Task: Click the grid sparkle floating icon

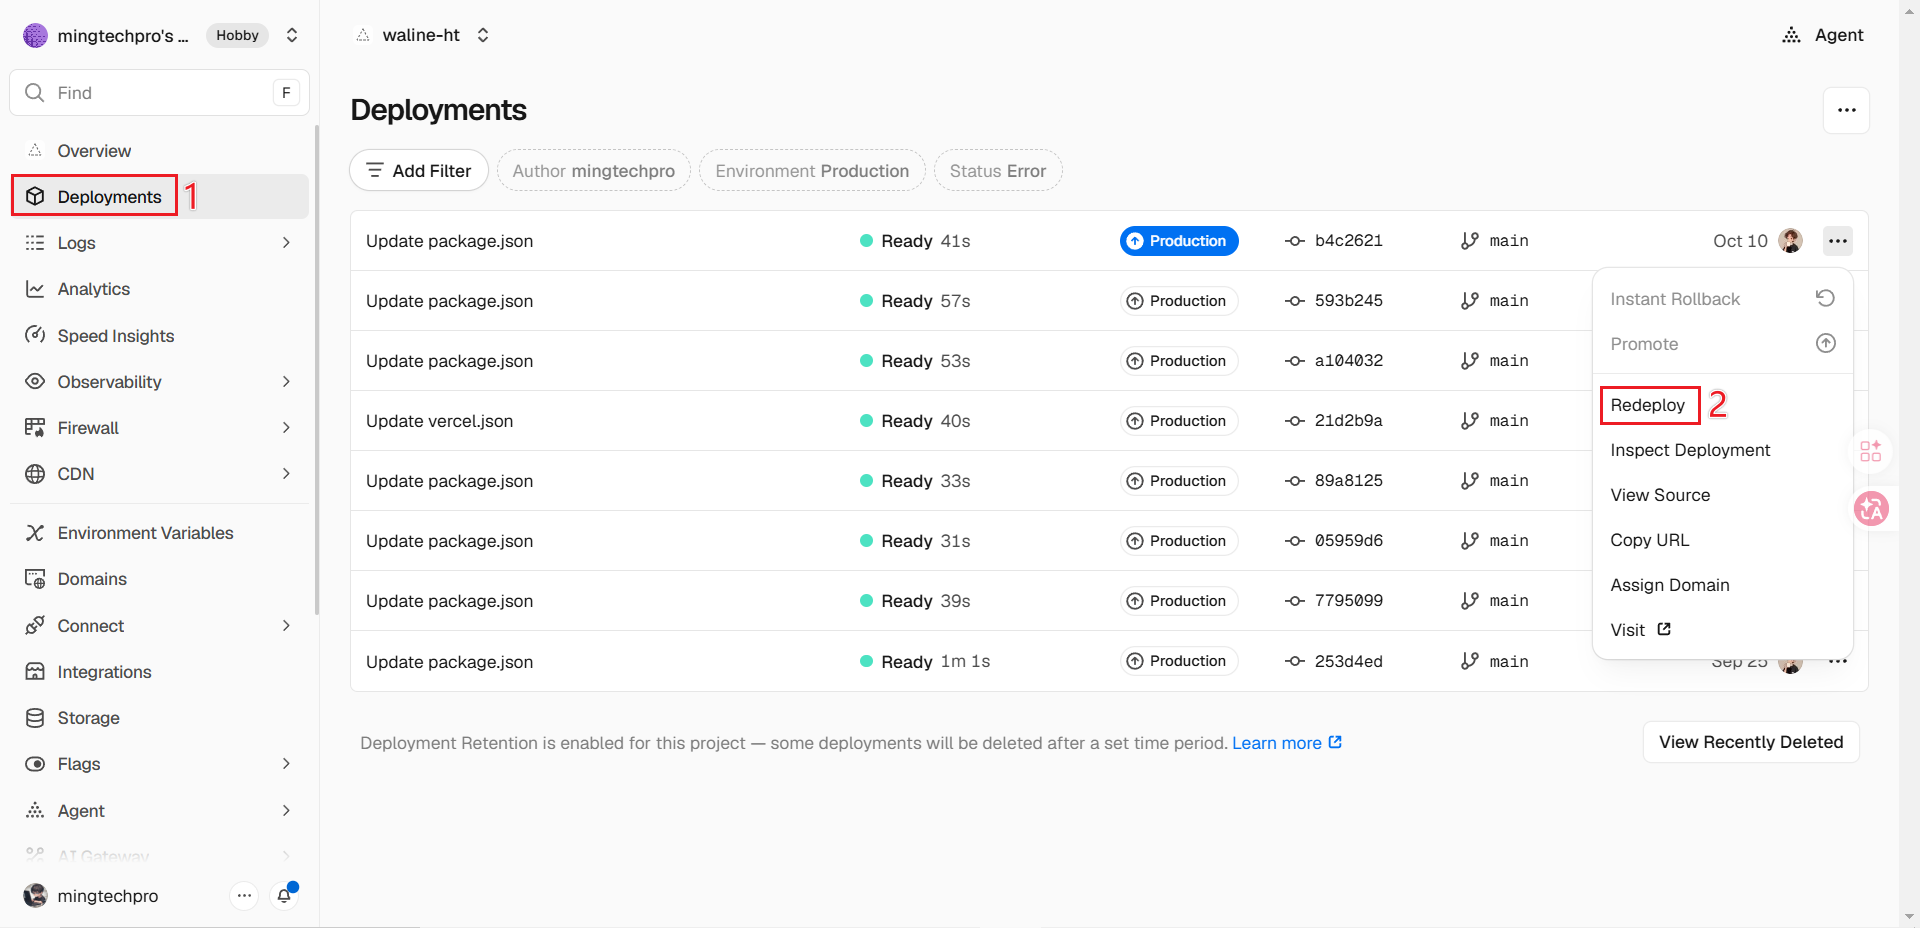Action: coord(1871,451)
